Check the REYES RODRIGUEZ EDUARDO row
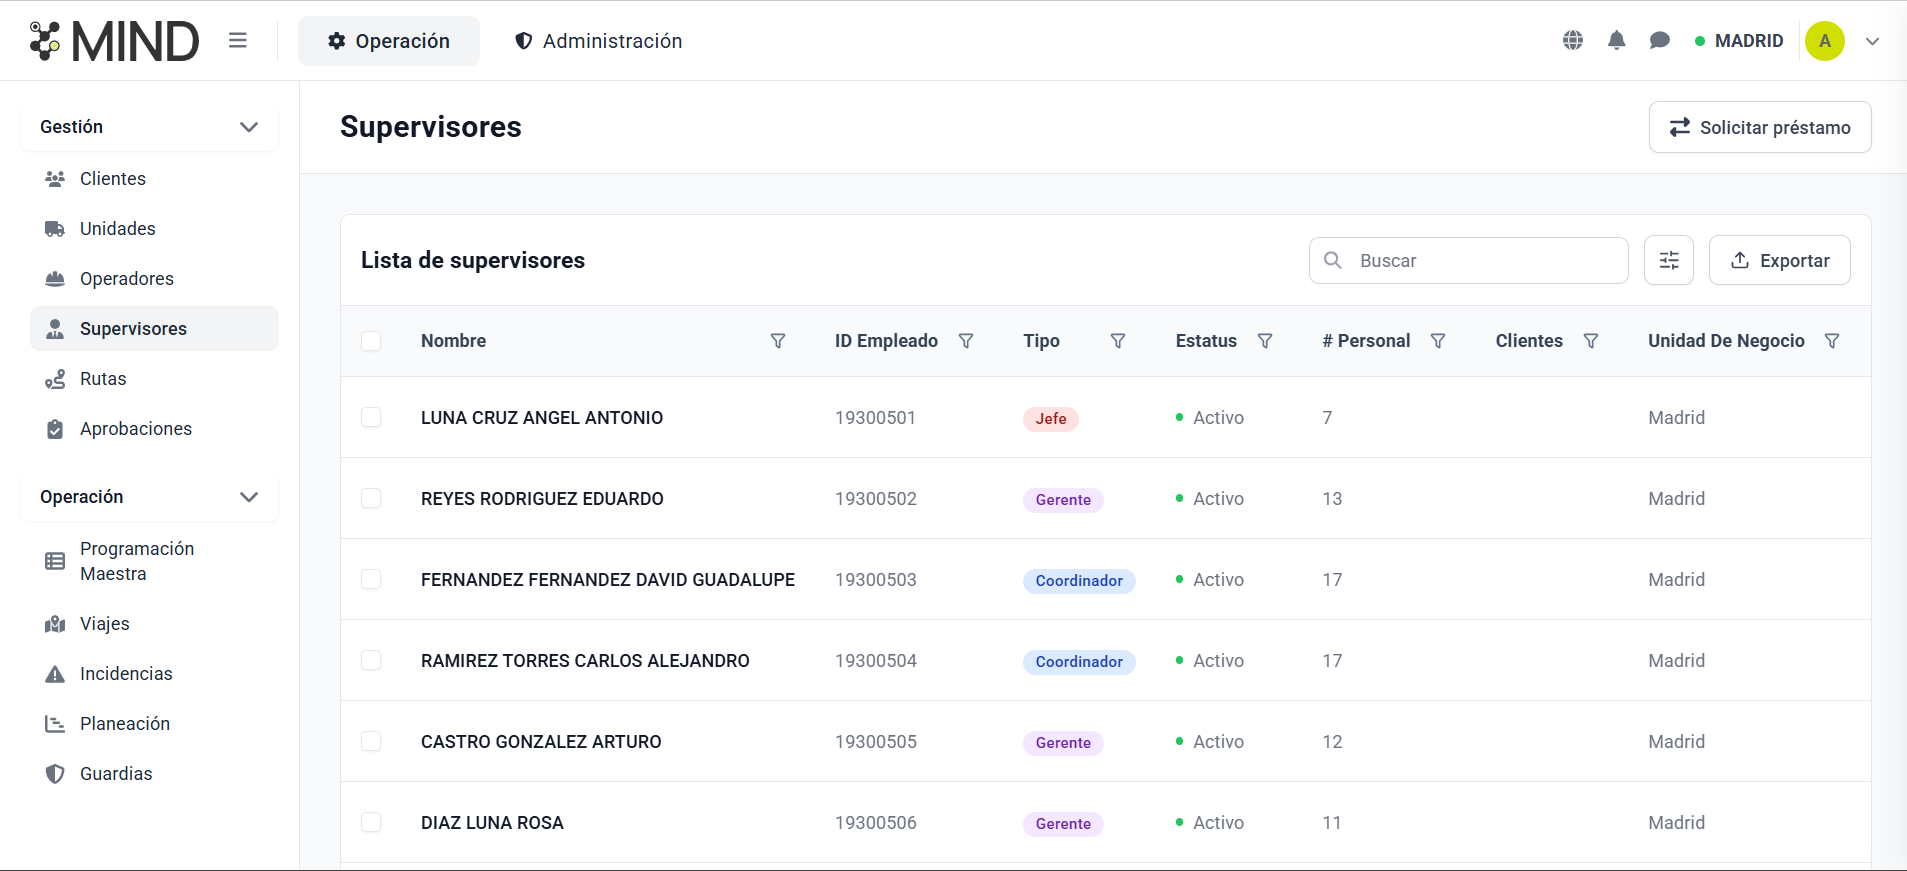This screenshot has height=871, width=1907. click(x=371, y=499)
